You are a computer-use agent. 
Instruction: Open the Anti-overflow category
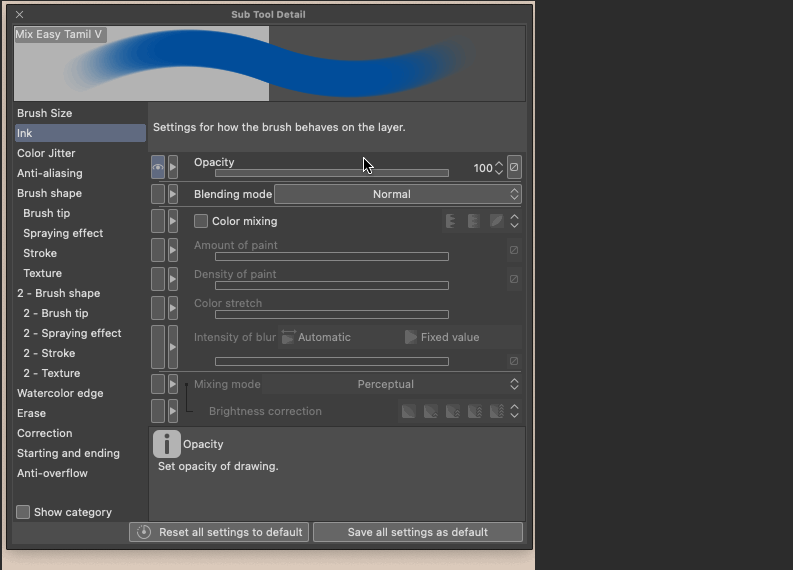click(x=80, y=473)
